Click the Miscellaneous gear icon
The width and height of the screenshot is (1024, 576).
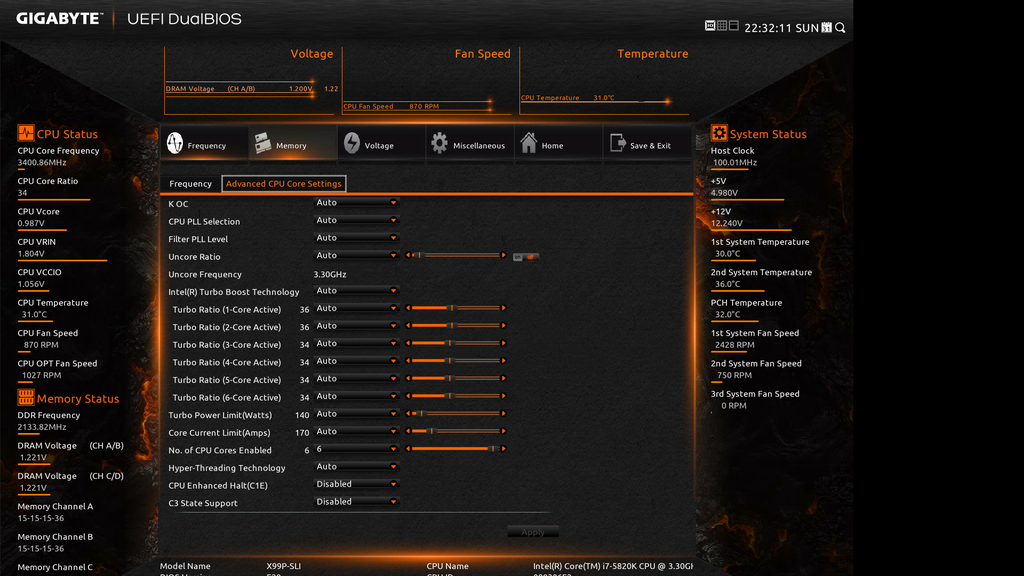(x=440, y=143)
